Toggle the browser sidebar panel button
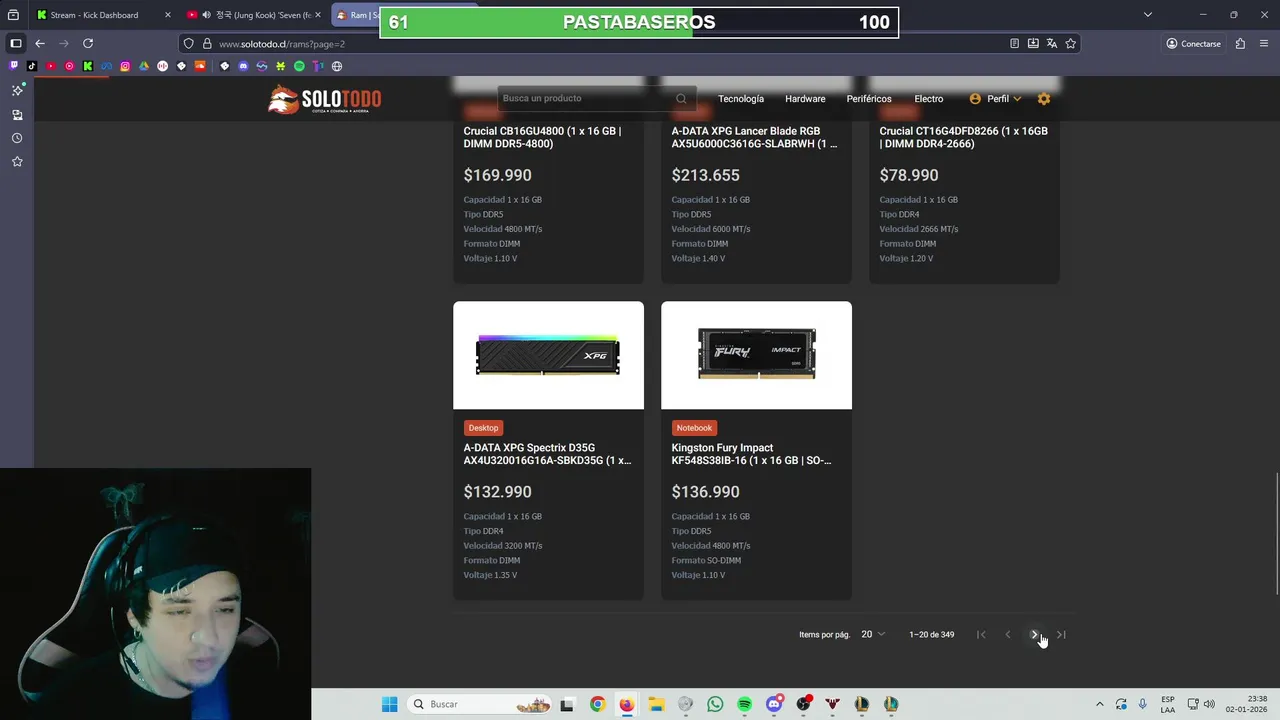1280x720 pixels. tap(16, 43)
